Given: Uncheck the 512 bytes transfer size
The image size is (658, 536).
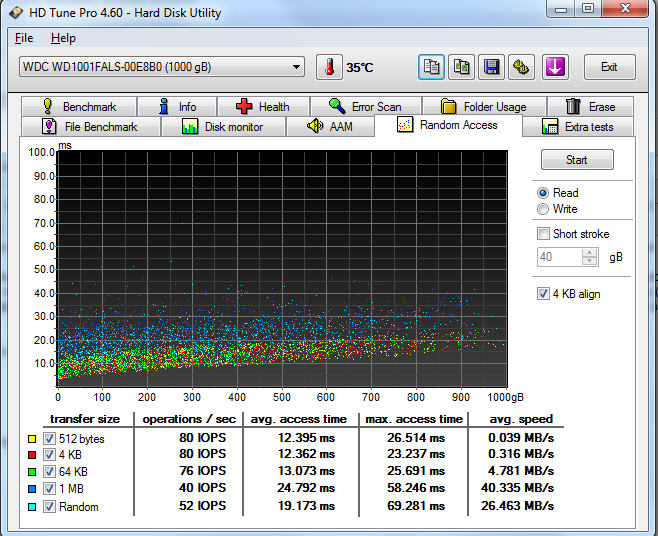Looking at the screenshot, I should click(x=49, y=439).
